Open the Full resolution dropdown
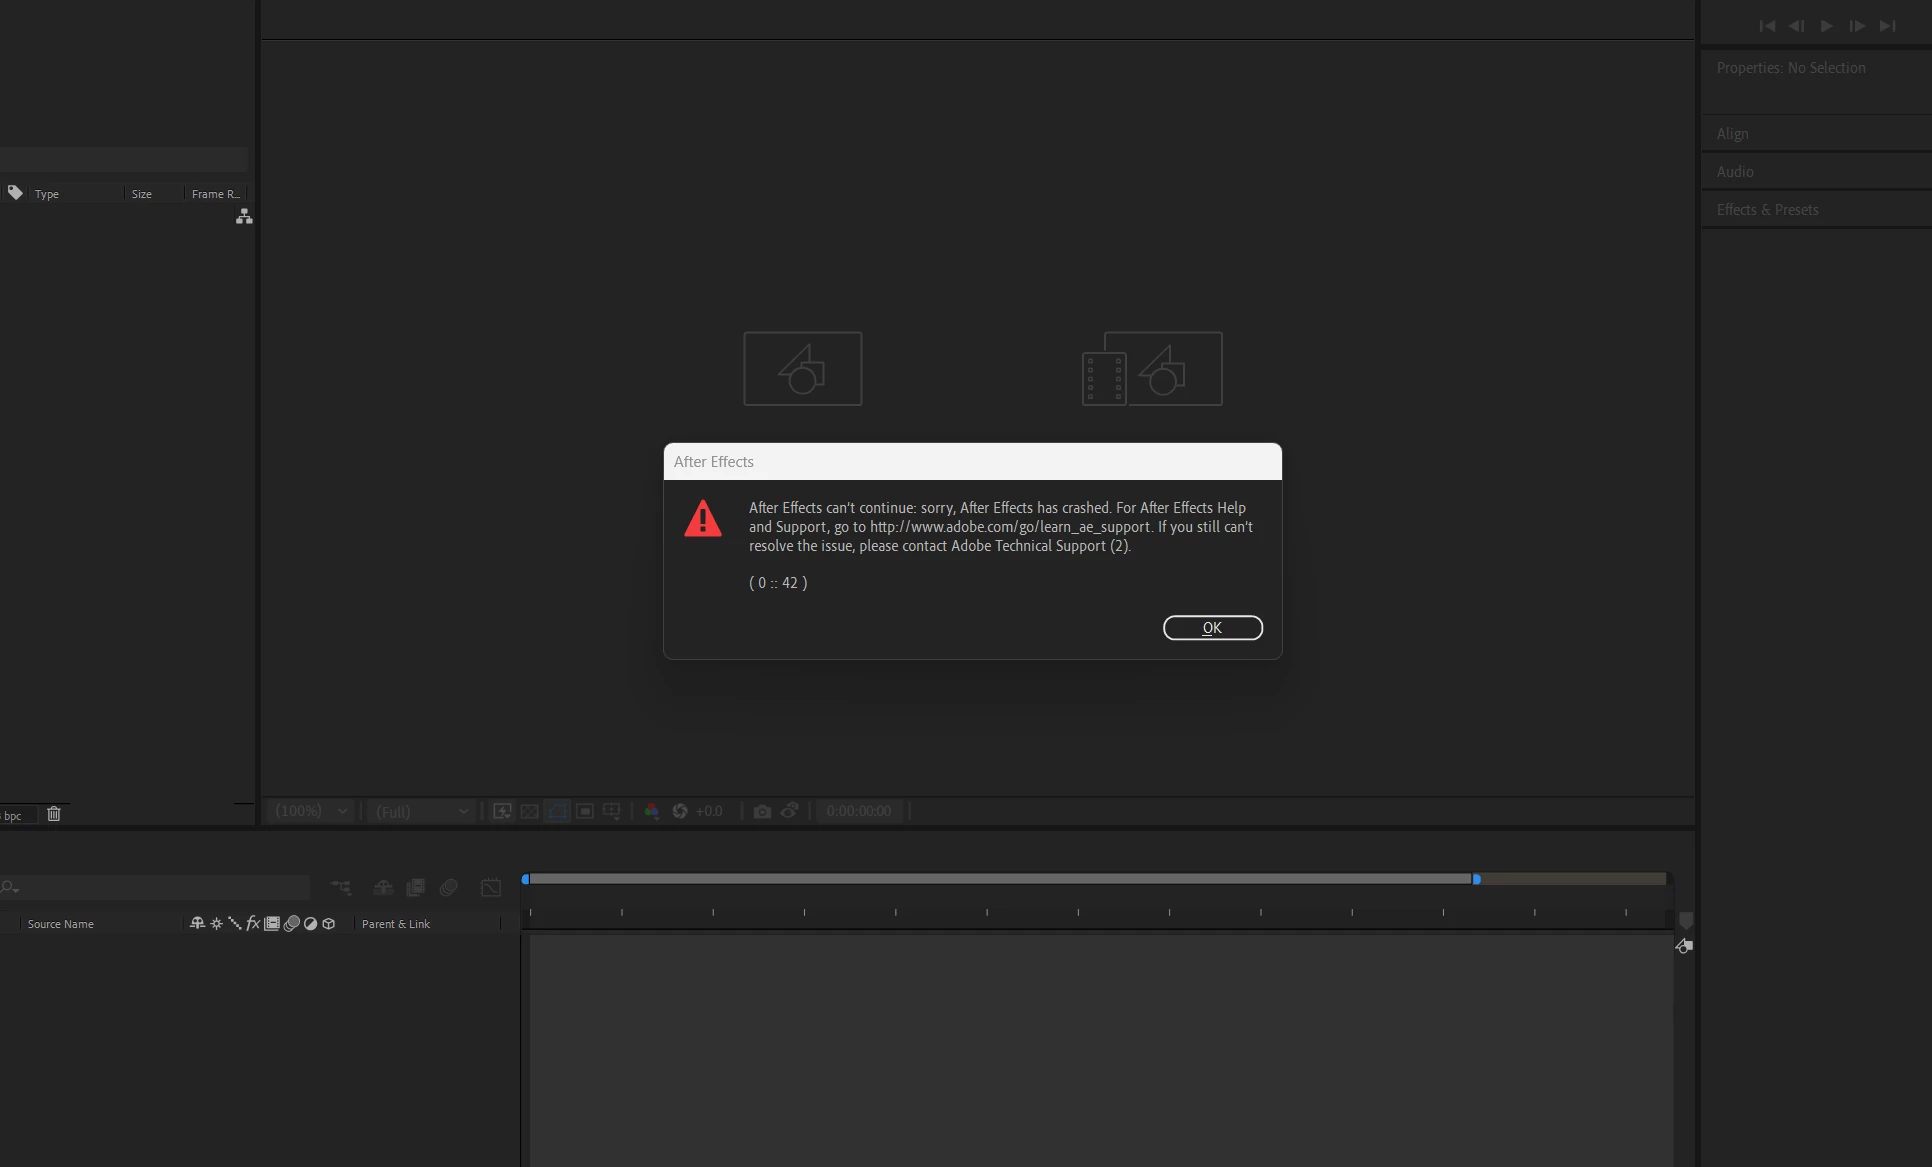This screenshot has width=1932, height=1167. point(422,811)
